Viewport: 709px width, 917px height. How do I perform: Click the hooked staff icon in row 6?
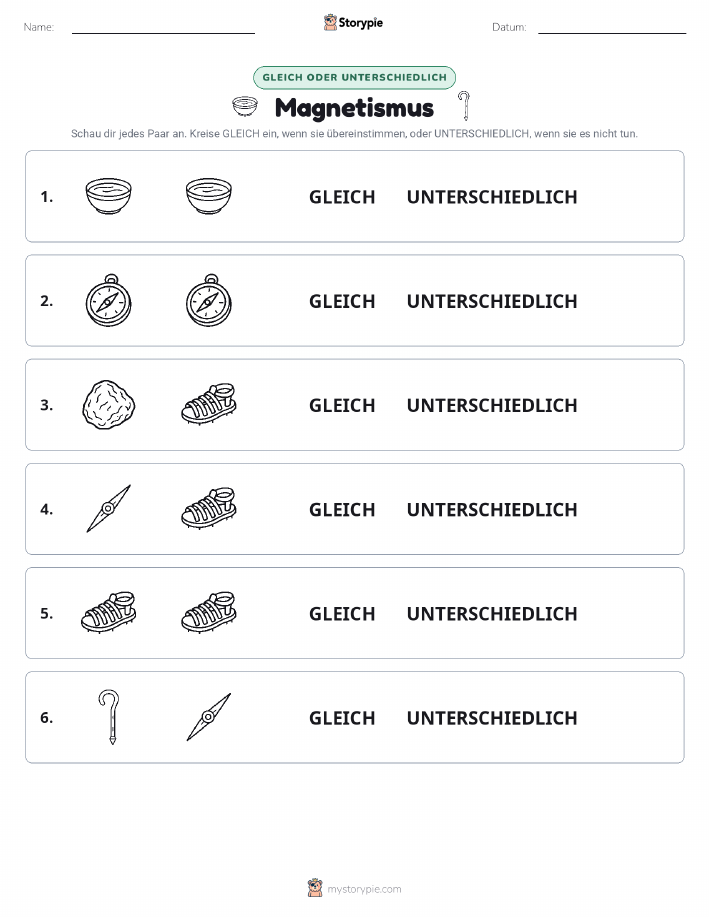[109, 717]
